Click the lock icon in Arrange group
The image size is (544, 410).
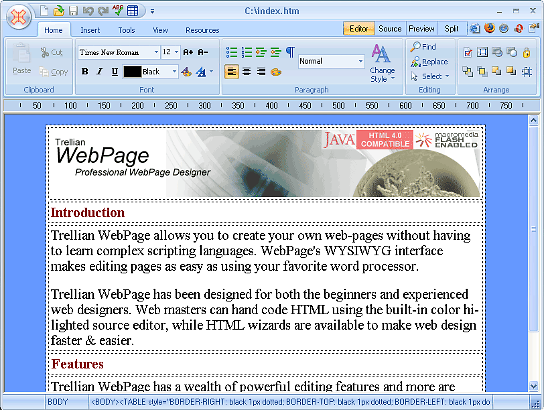(x=526, y=52)
